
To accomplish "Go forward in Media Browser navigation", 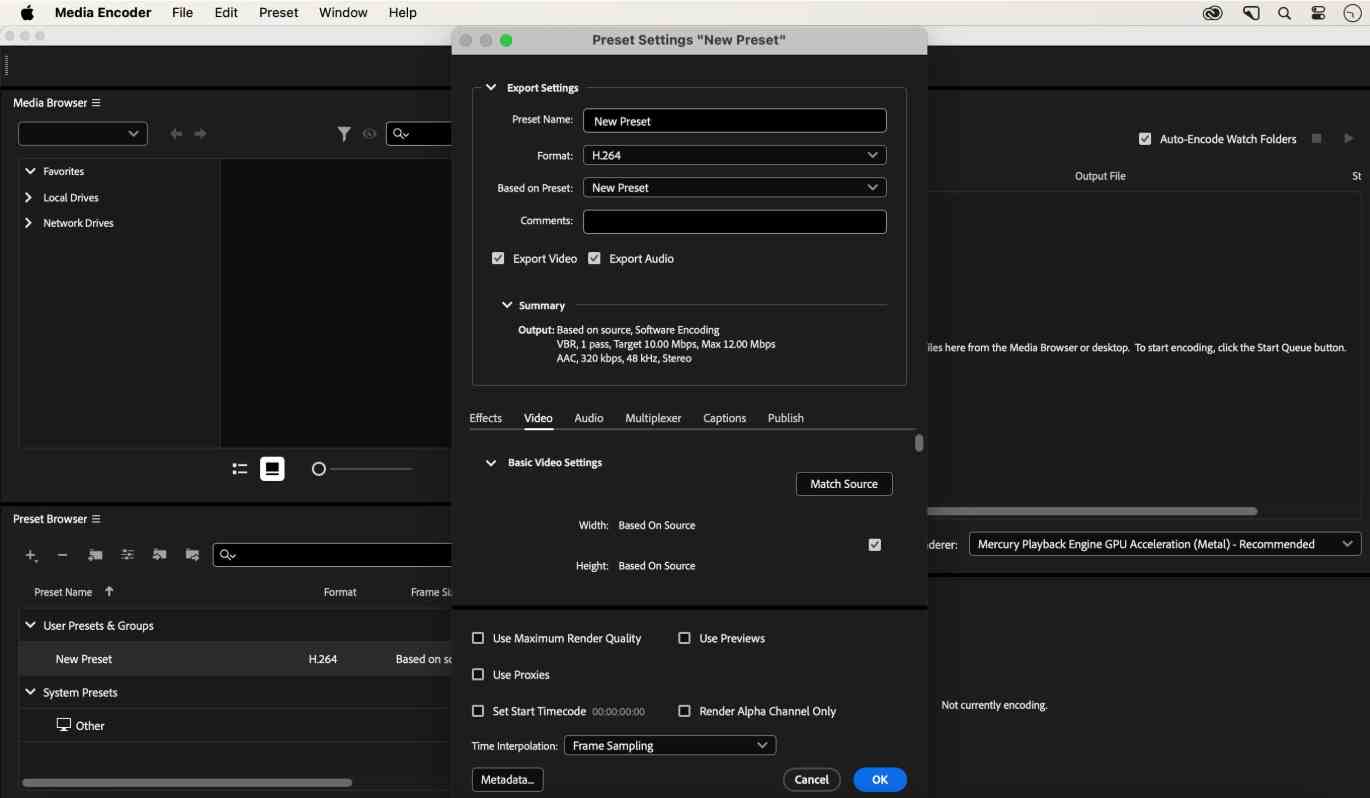I will 201,134.
